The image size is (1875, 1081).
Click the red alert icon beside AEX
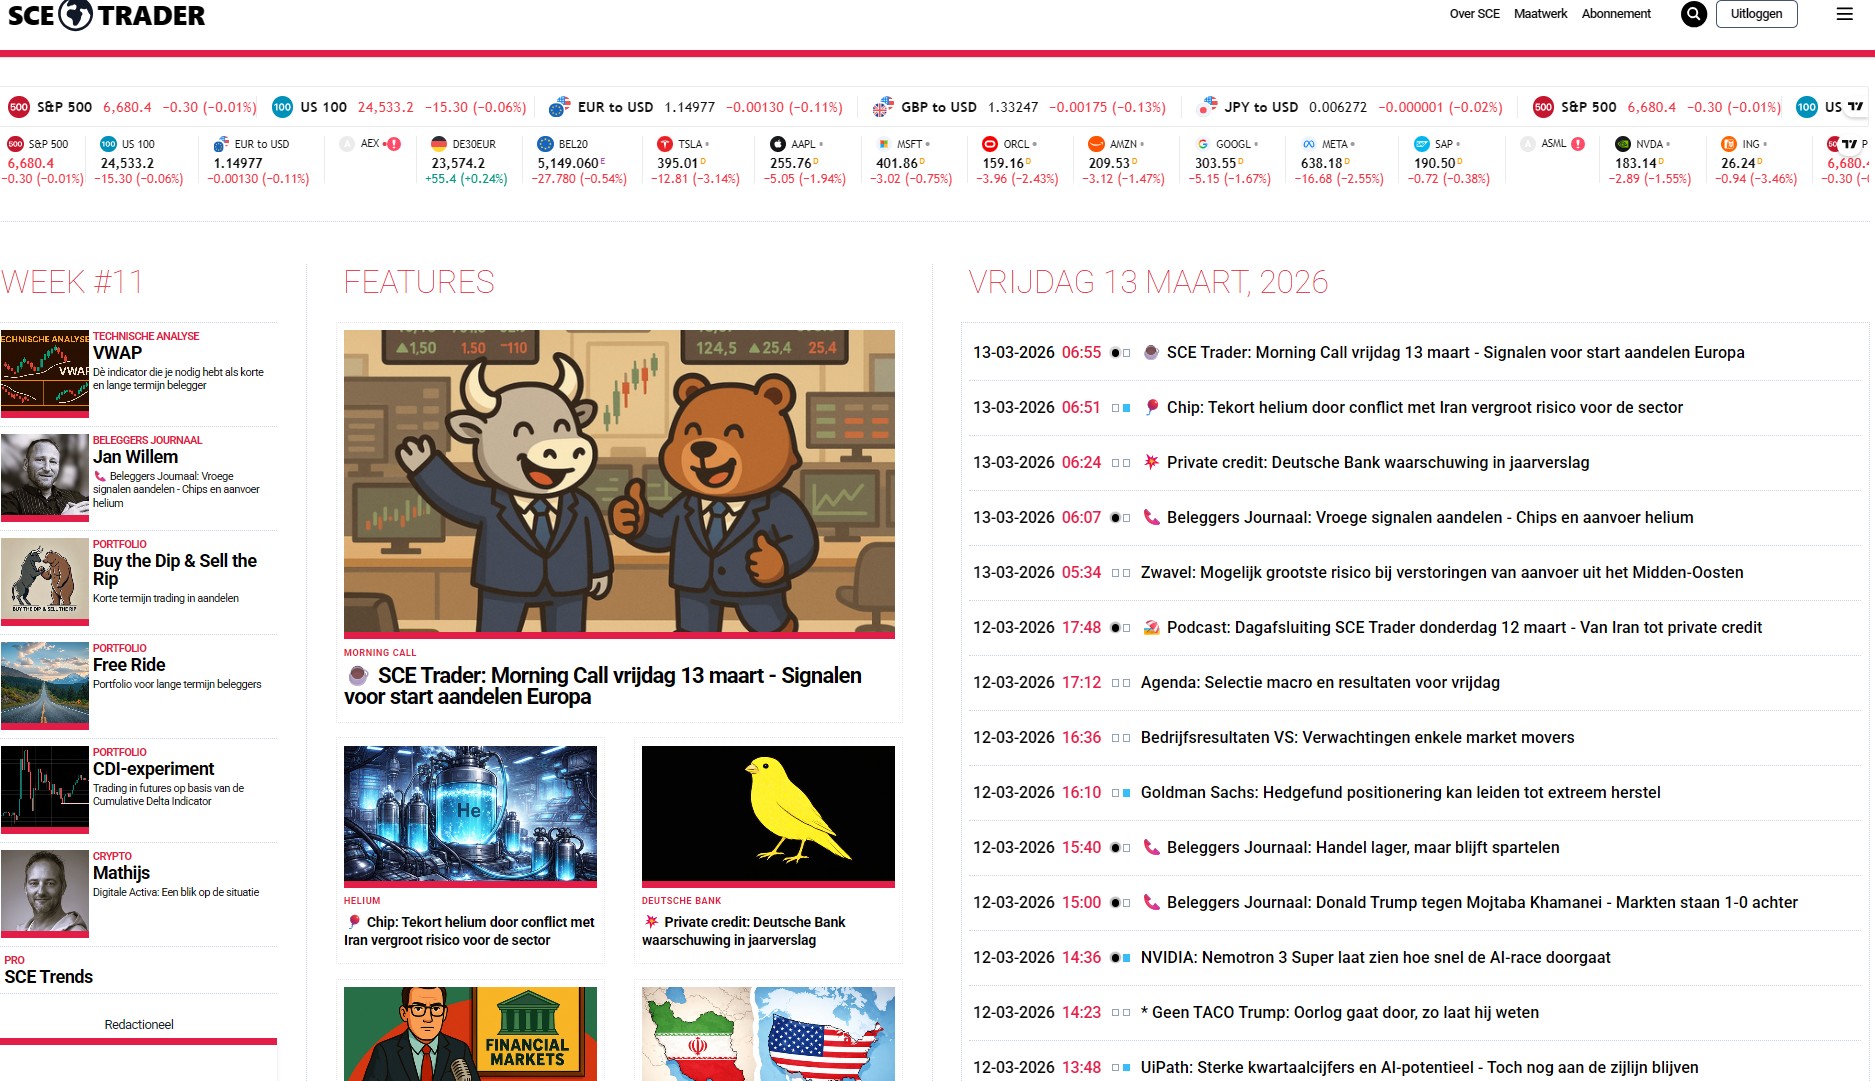394,144
